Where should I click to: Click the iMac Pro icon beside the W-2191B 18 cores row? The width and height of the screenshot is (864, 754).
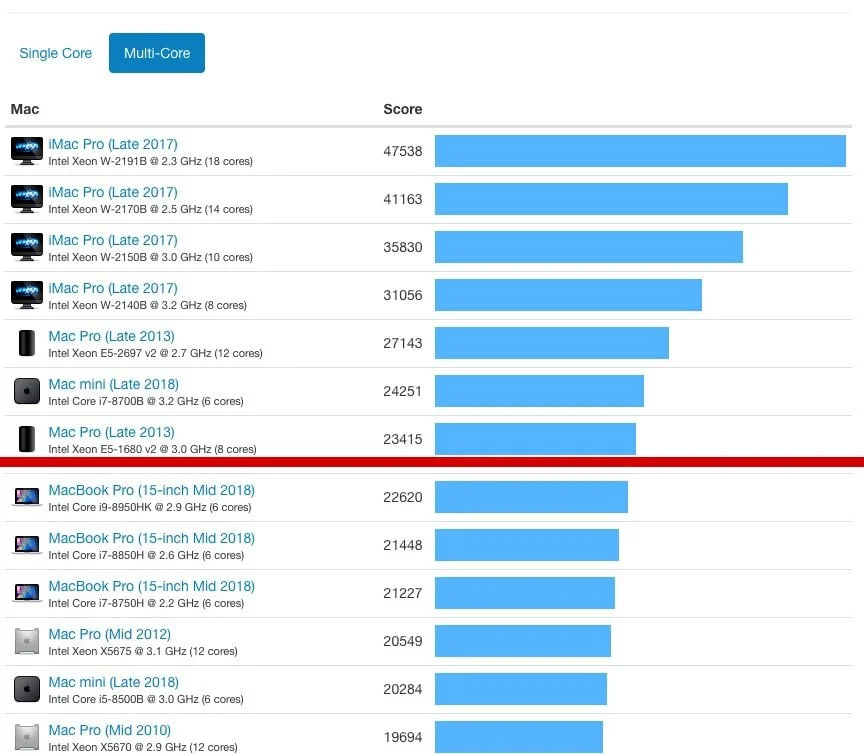27,151
